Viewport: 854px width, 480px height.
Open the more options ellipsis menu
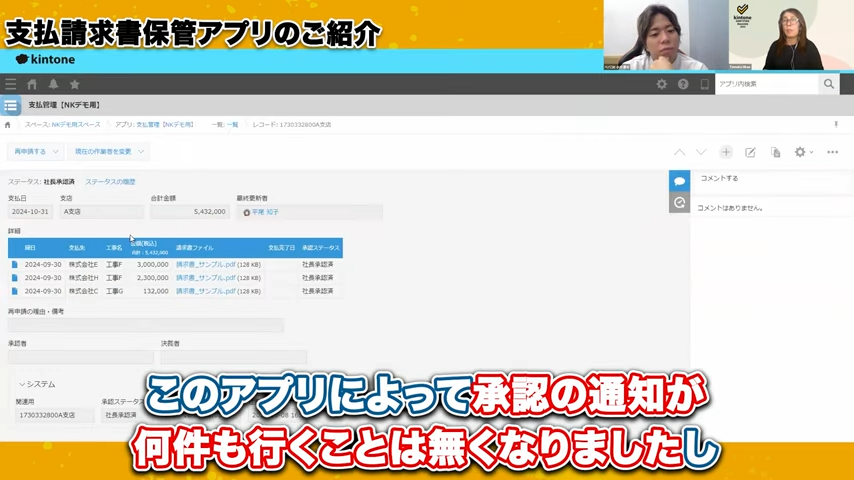[832, 153]
